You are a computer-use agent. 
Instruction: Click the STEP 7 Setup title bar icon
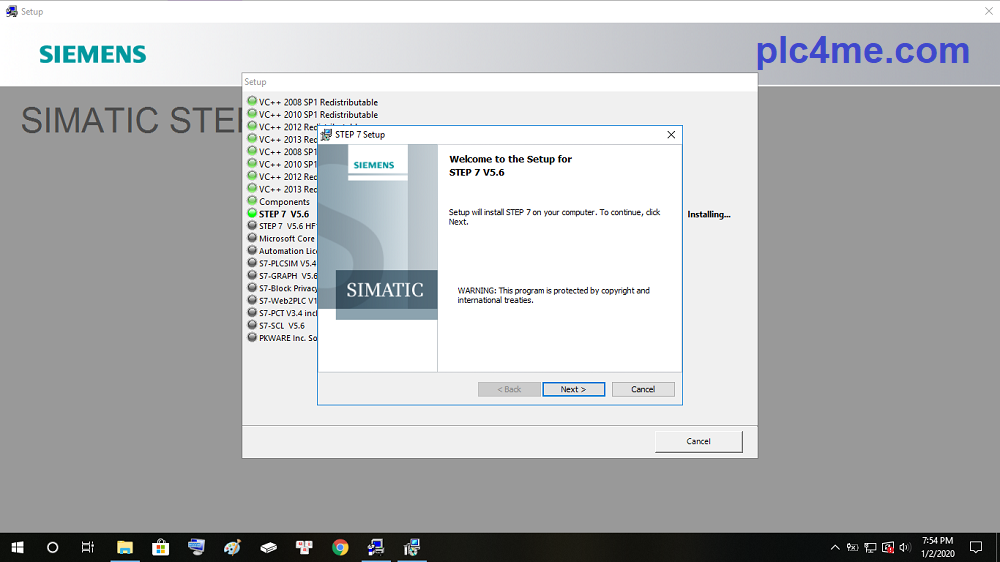pyautogui.click(x=327, y=135)
